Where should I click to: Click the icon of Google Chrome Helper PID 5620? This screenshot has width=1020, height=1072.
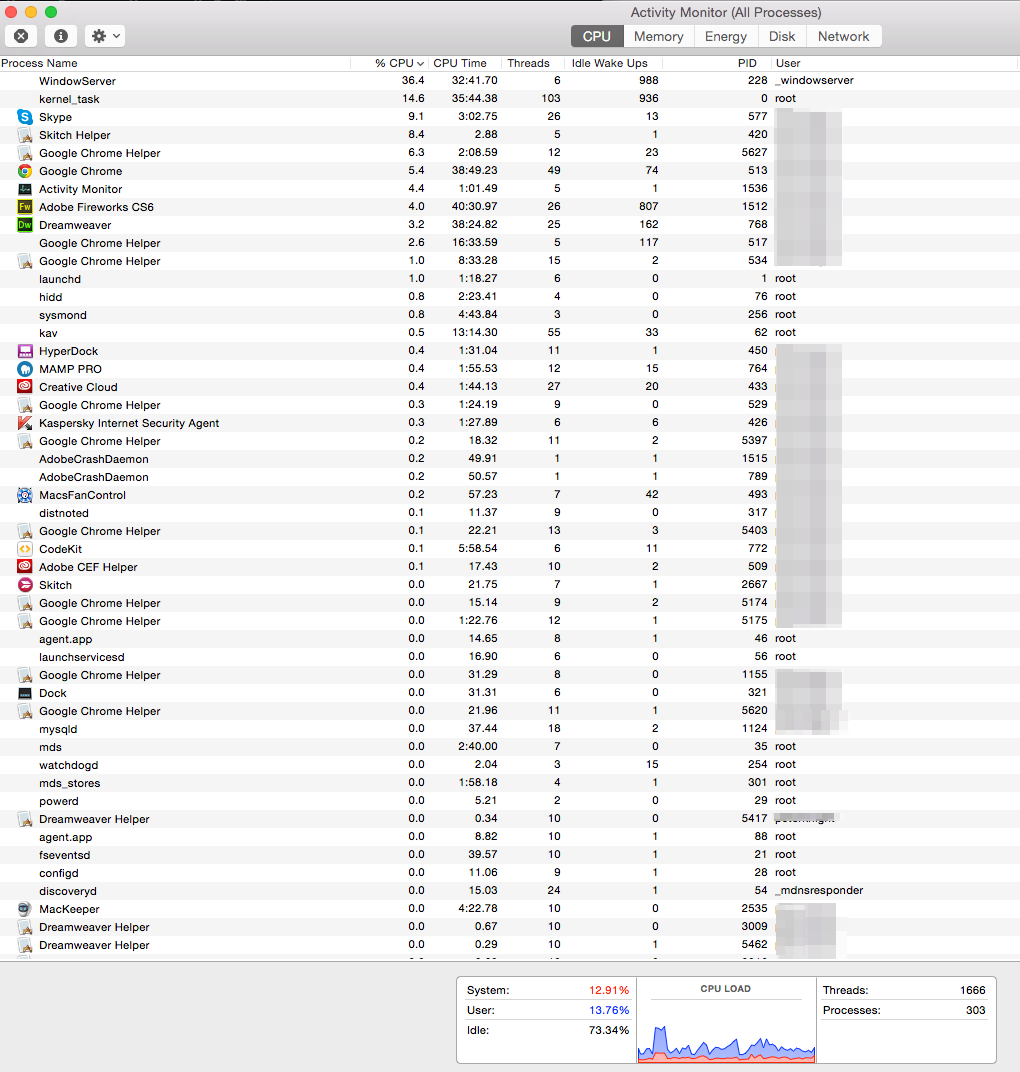coord(25,710)
